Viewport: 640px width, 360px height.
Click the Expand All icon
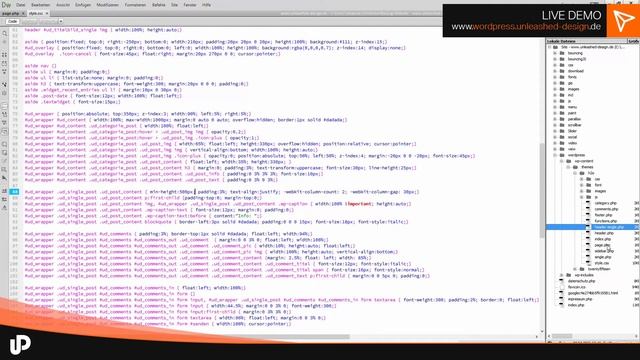coord(4,72)
